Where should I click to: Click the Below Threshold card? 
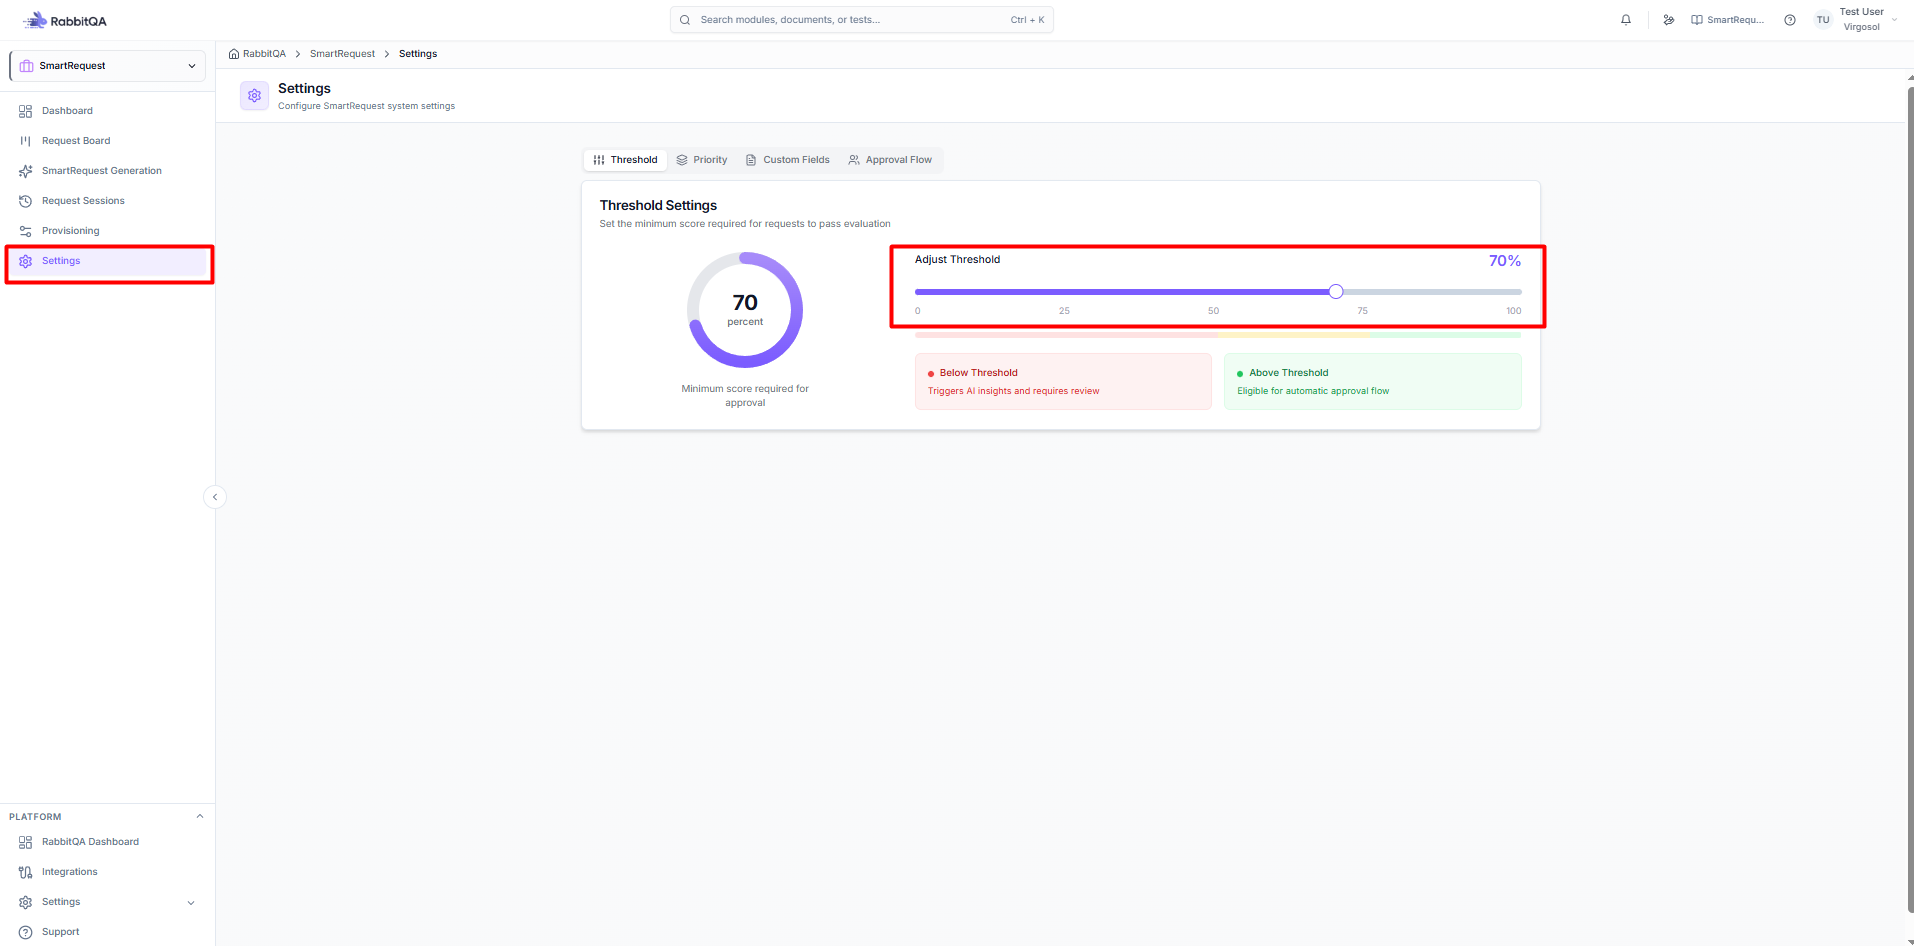click(1063, 381)
